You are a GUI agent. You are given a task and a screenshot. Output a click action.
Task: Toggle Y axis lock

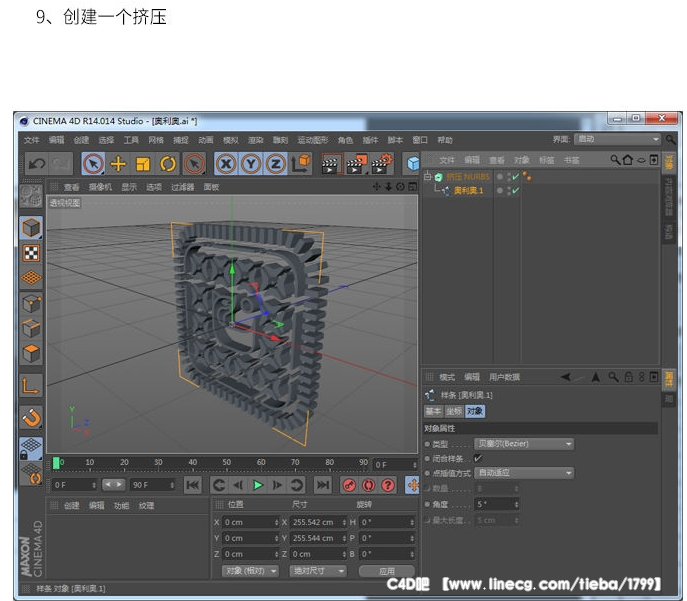tap(251, 164)
